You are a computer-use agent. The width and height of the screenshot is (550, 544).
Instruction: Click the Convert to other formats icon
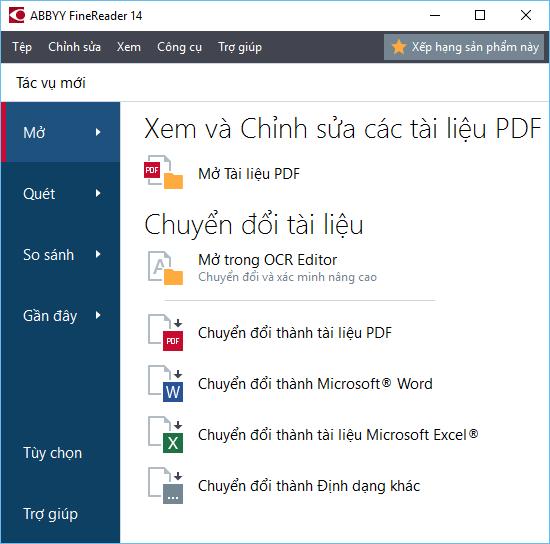[x=165, y=485]
